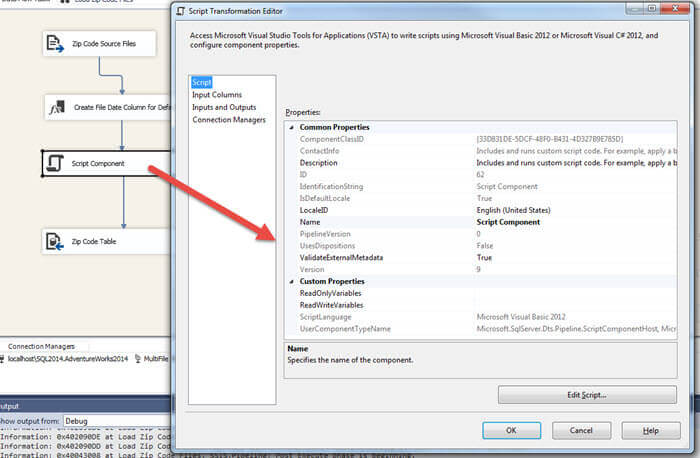The width and height of the screenshot is (700, 458).
Task: Collapse the Common Properties group
Action: point(292,128)
